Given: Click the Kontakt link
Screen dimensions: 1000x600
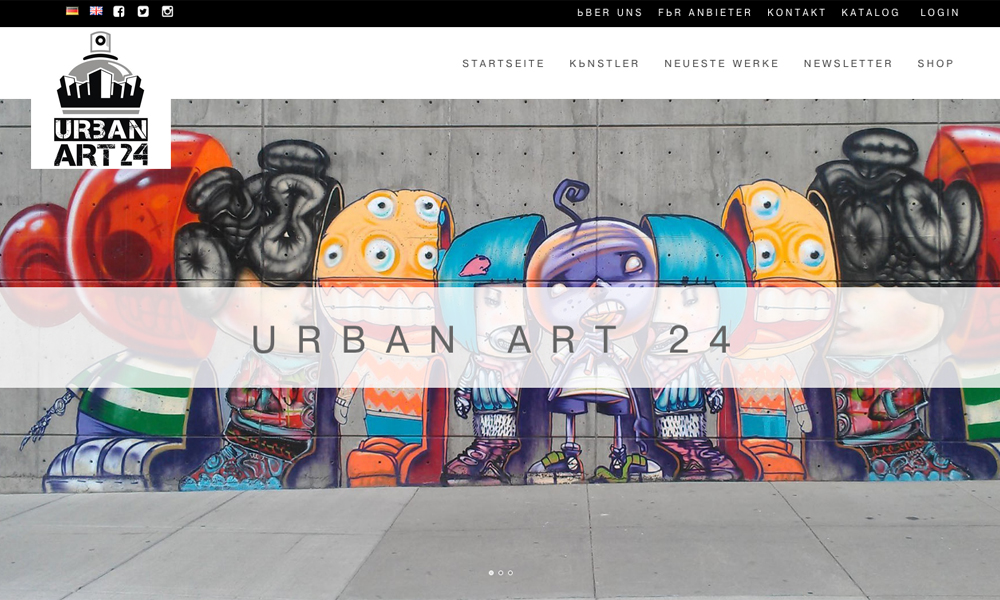Looking at the screenshot, I should [x=797, y=12].
